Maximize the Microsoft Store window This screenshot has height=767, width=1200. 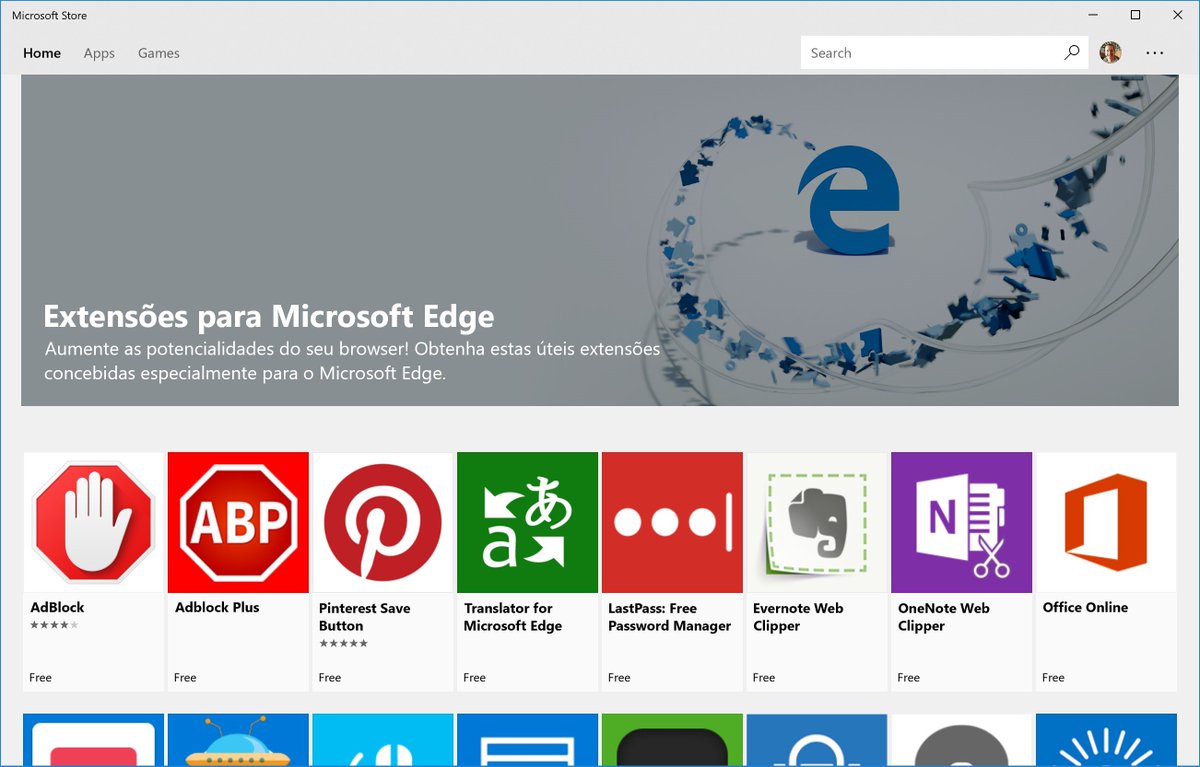point(1135,15)
